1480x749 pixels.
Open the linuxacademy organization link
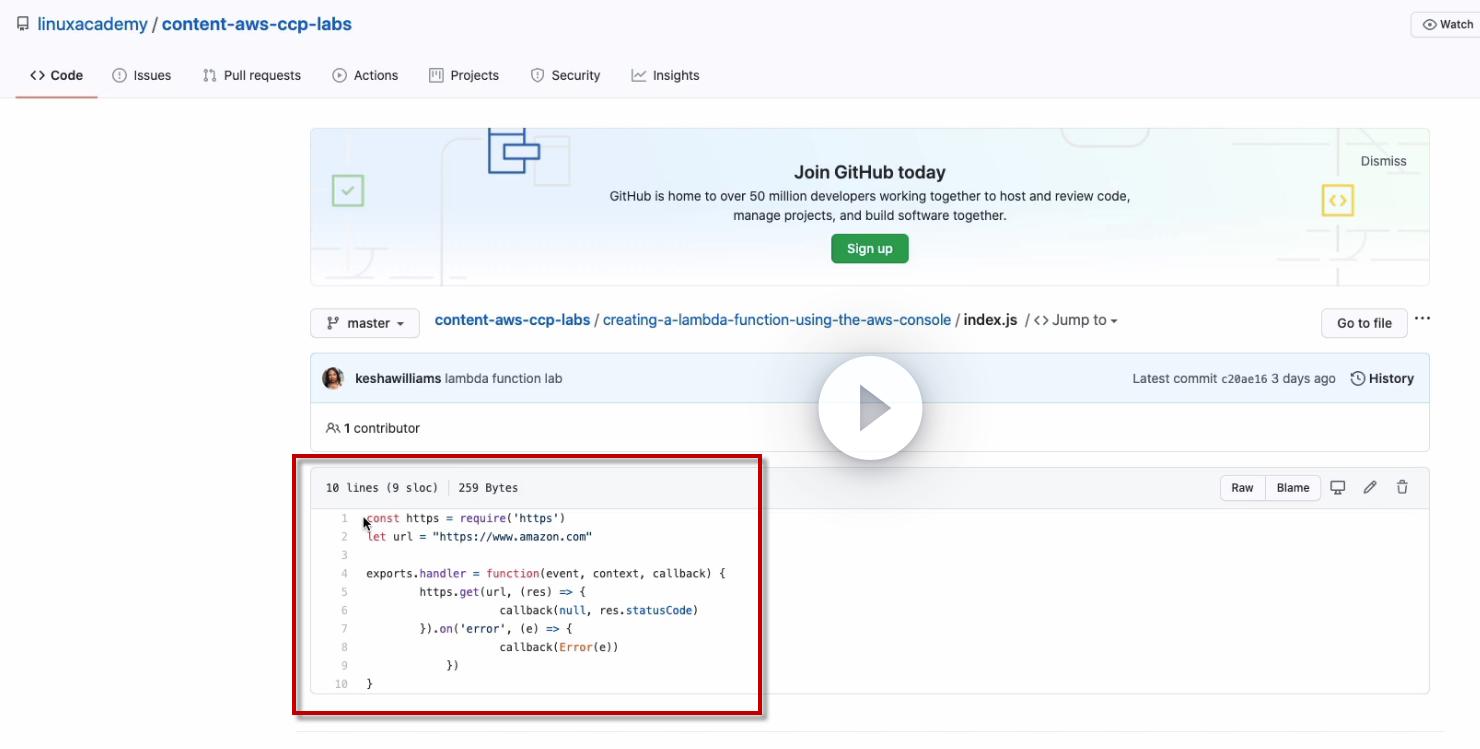(92, 24)
